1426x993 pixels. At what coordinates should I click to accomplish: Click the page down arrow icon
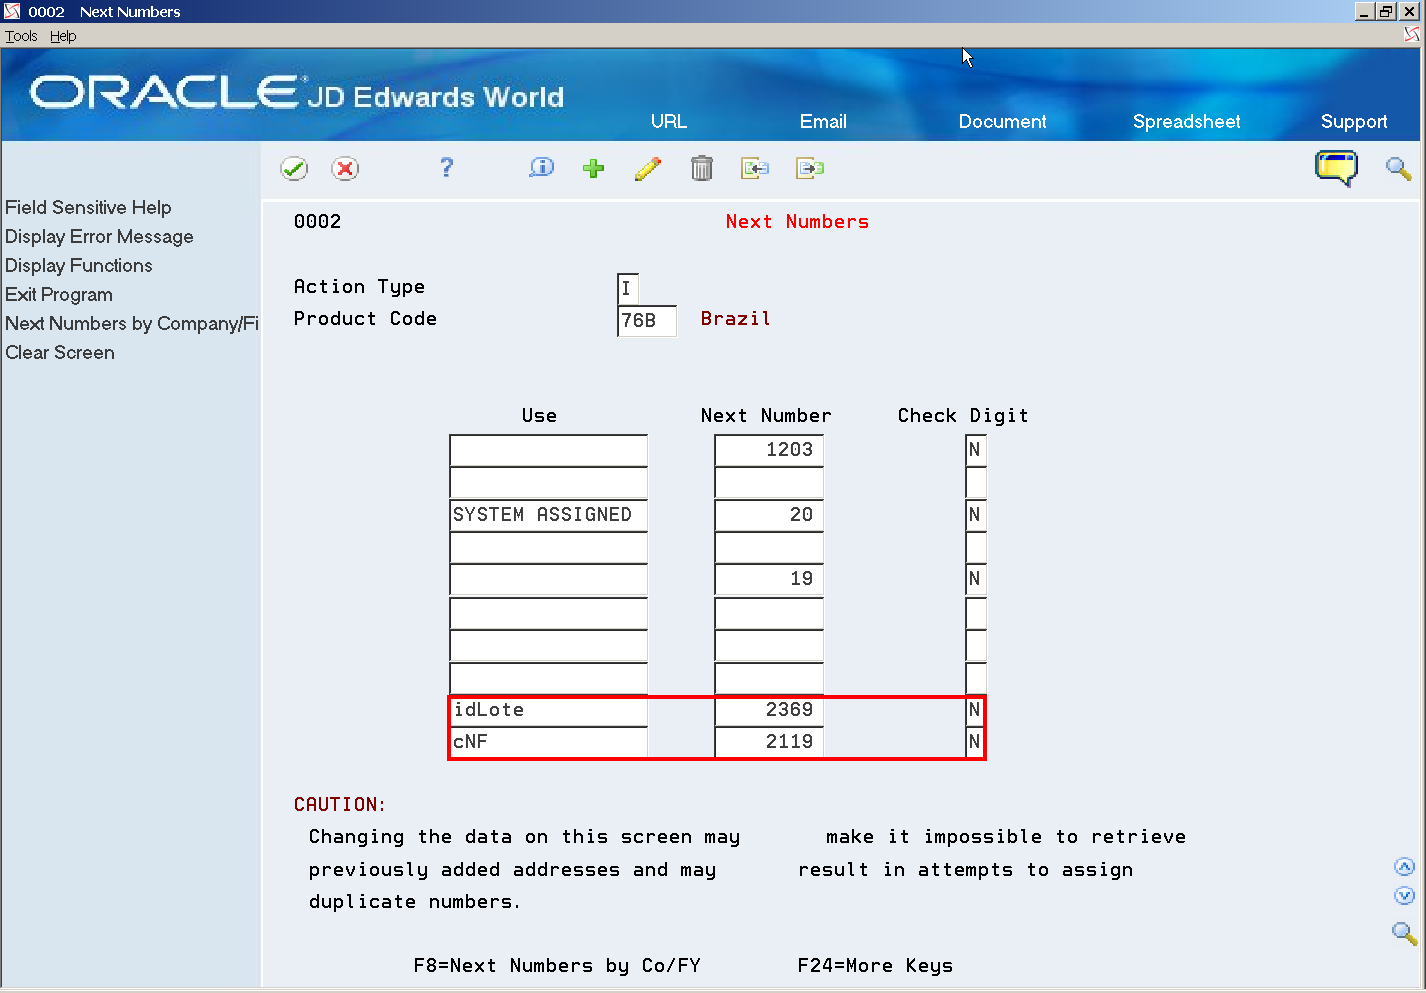point(1404,896)
